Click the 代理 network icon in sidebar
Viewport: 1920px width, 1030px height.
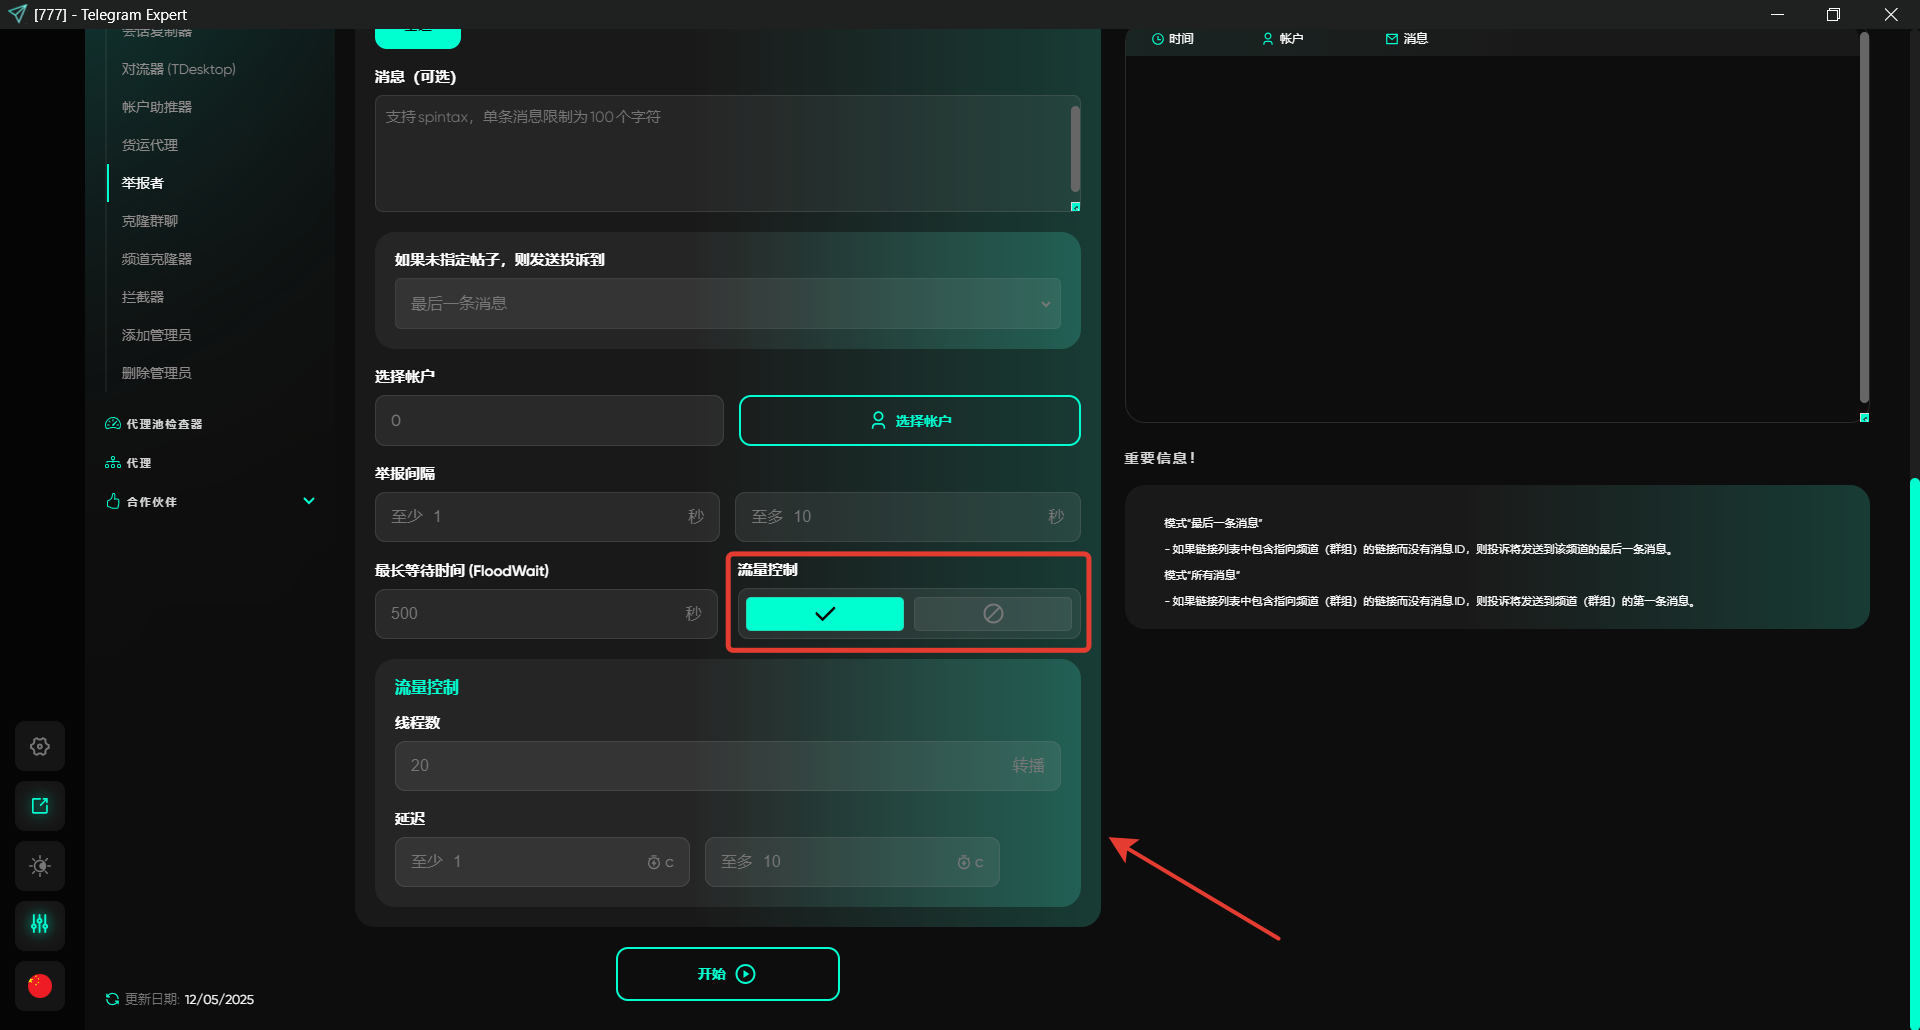(x=113, y=463)
